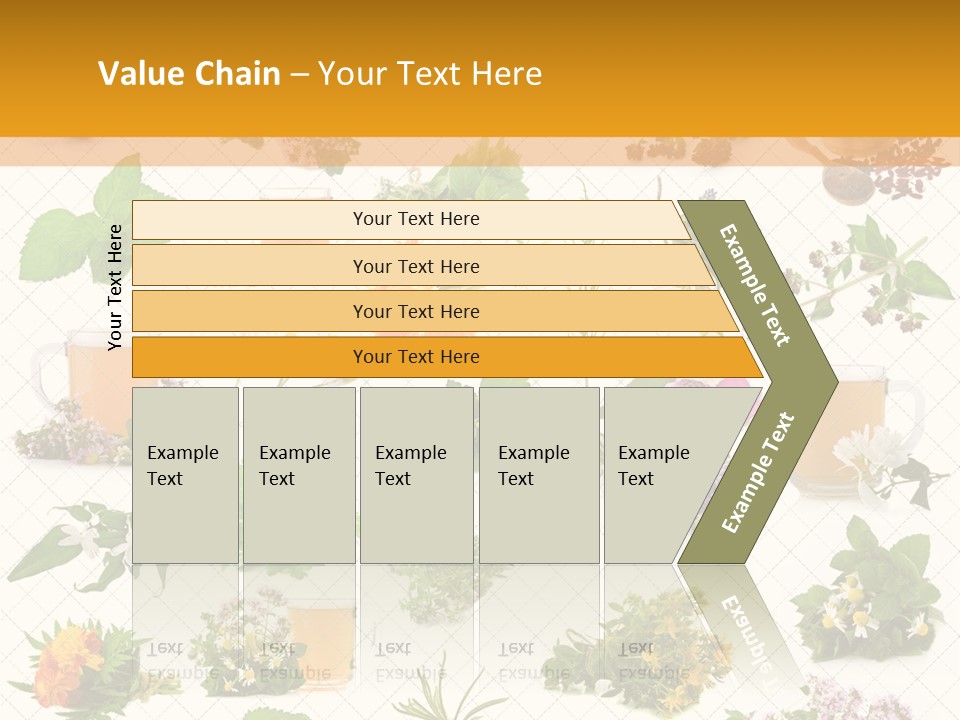Click the third gray 'Example Text' box
Image resolution: width=960 pixels, height=720 pixels.
point(416,475)
